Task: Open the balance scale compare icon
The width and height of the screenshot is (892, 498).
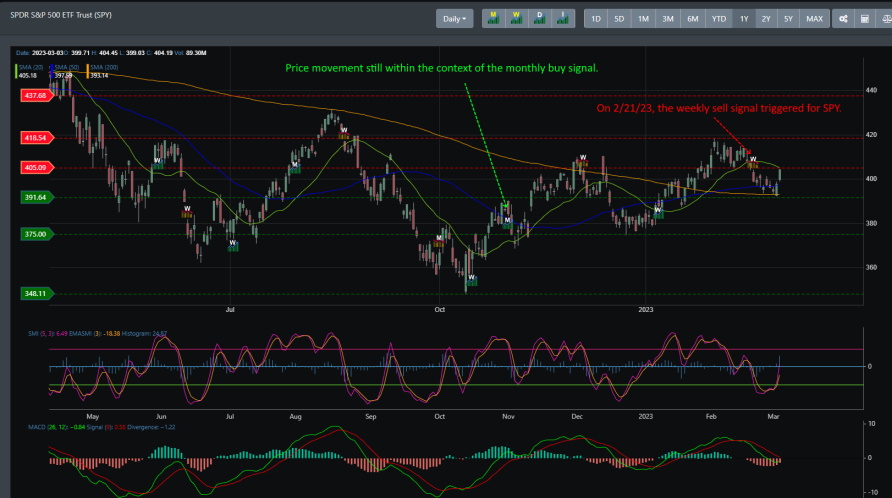Action: tap(885, 19)
